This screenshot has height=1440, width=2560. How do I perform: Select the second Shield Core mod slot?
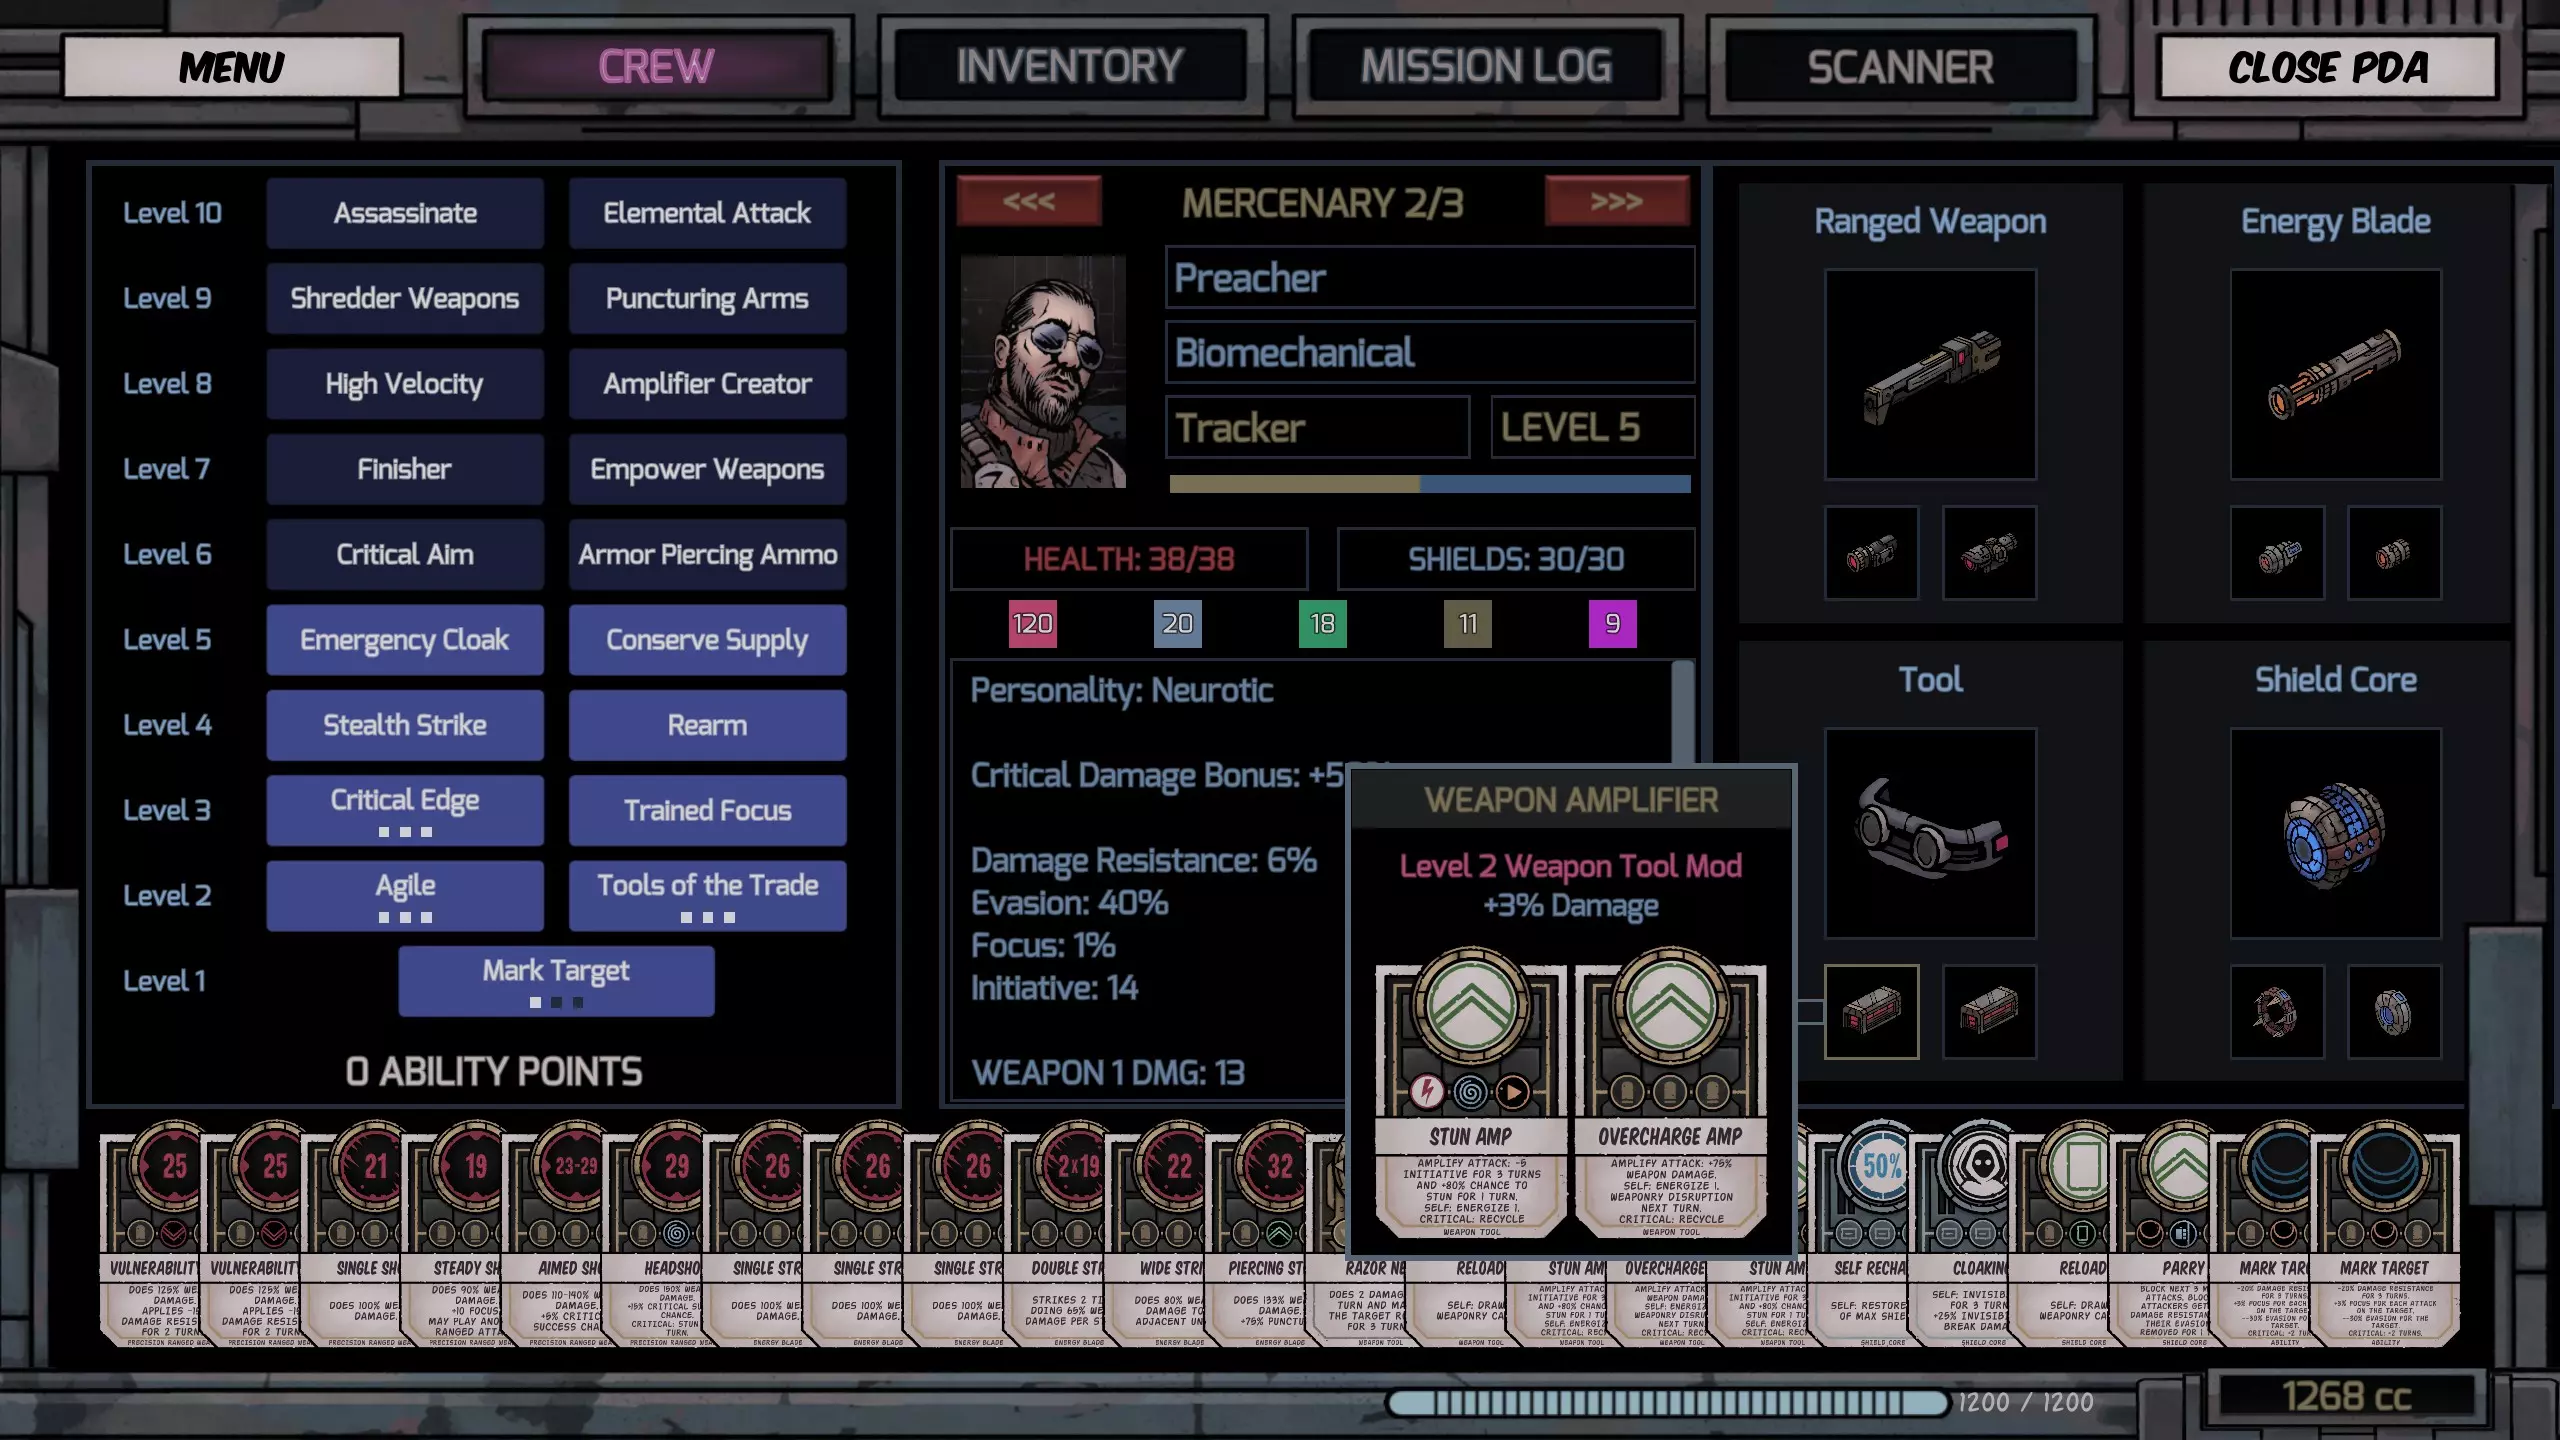pyautogui.click(x=2394, y=1011)
